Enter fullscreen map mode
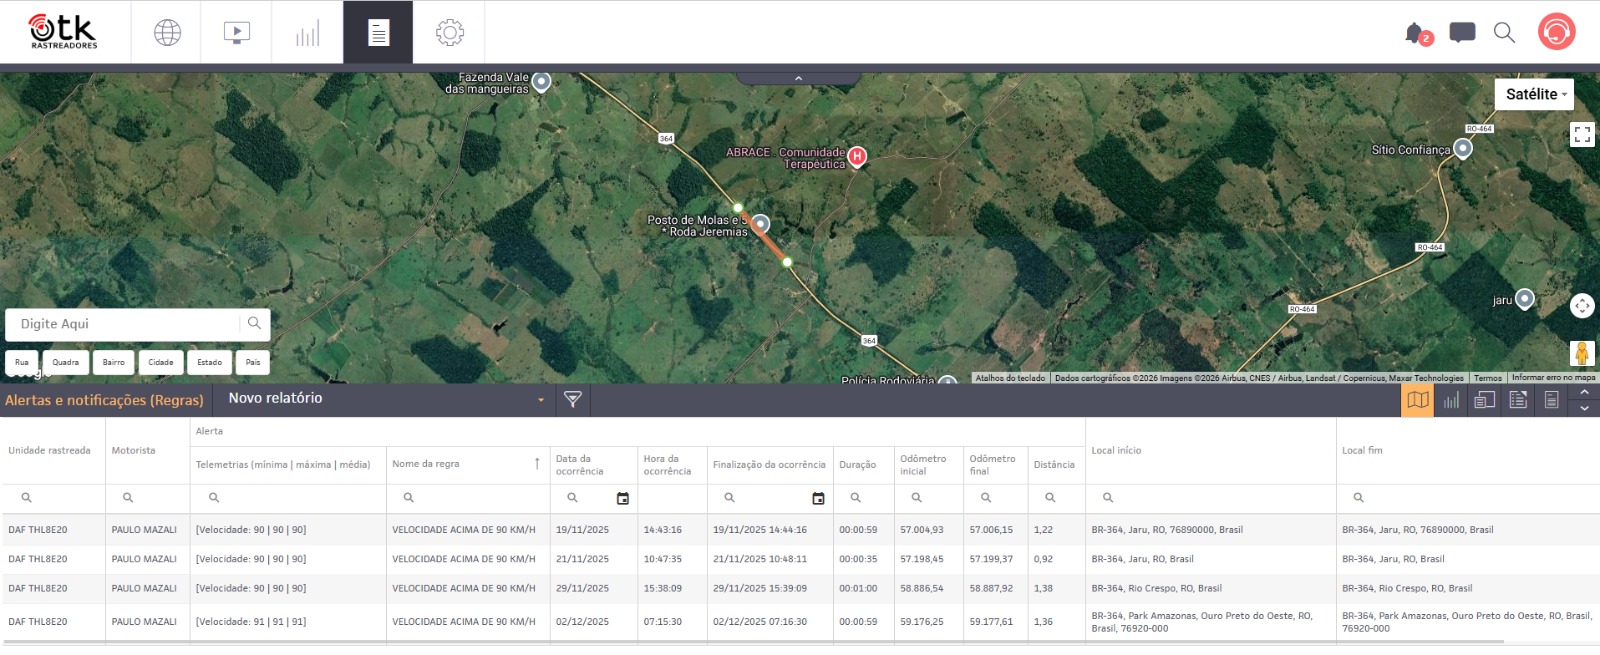This screenshot has width=1600, height=655. click(1582, 135)
